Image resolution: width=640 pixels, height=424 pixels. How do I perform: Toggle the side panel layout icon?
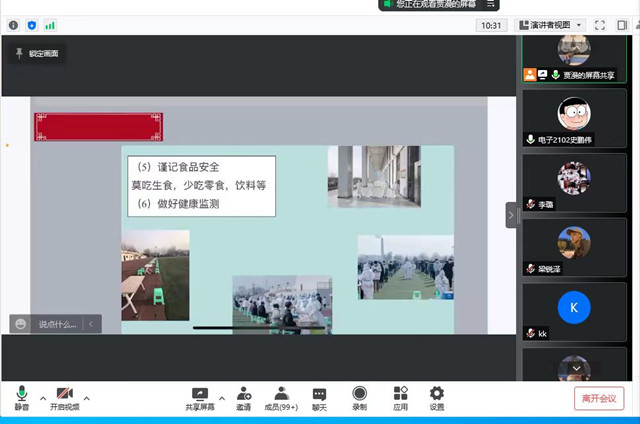pyautogui.click(x=622, y=25)
